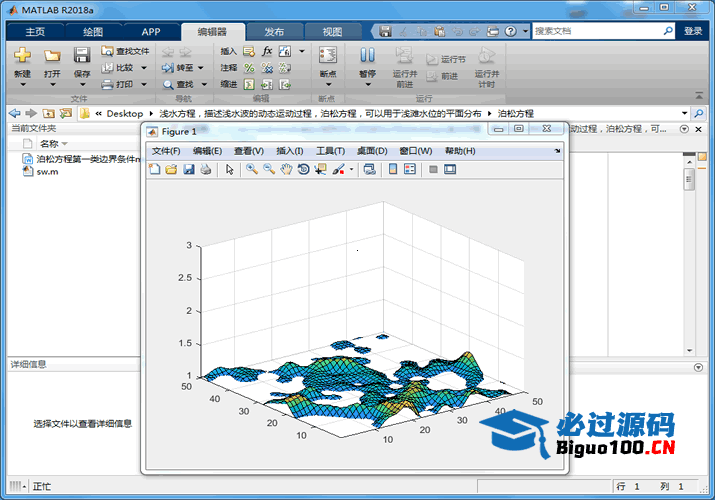
Task: Open 查看(V) menu in Figure 1
Action: (x=249, y=151)
